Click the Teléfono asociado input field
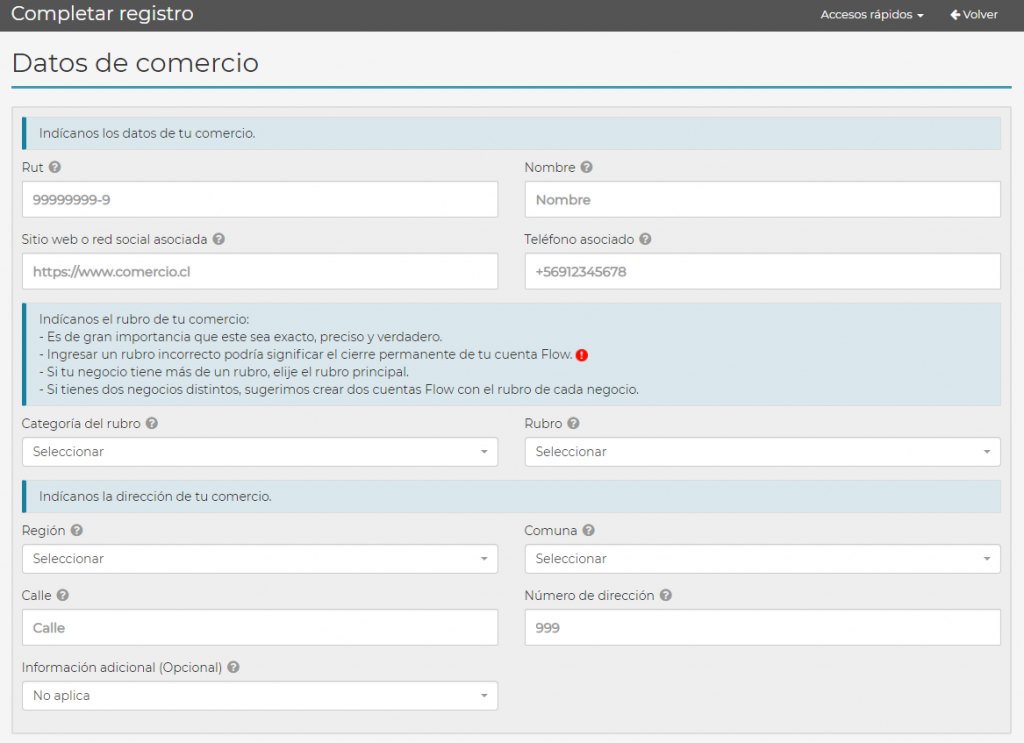 click(762, 271)
